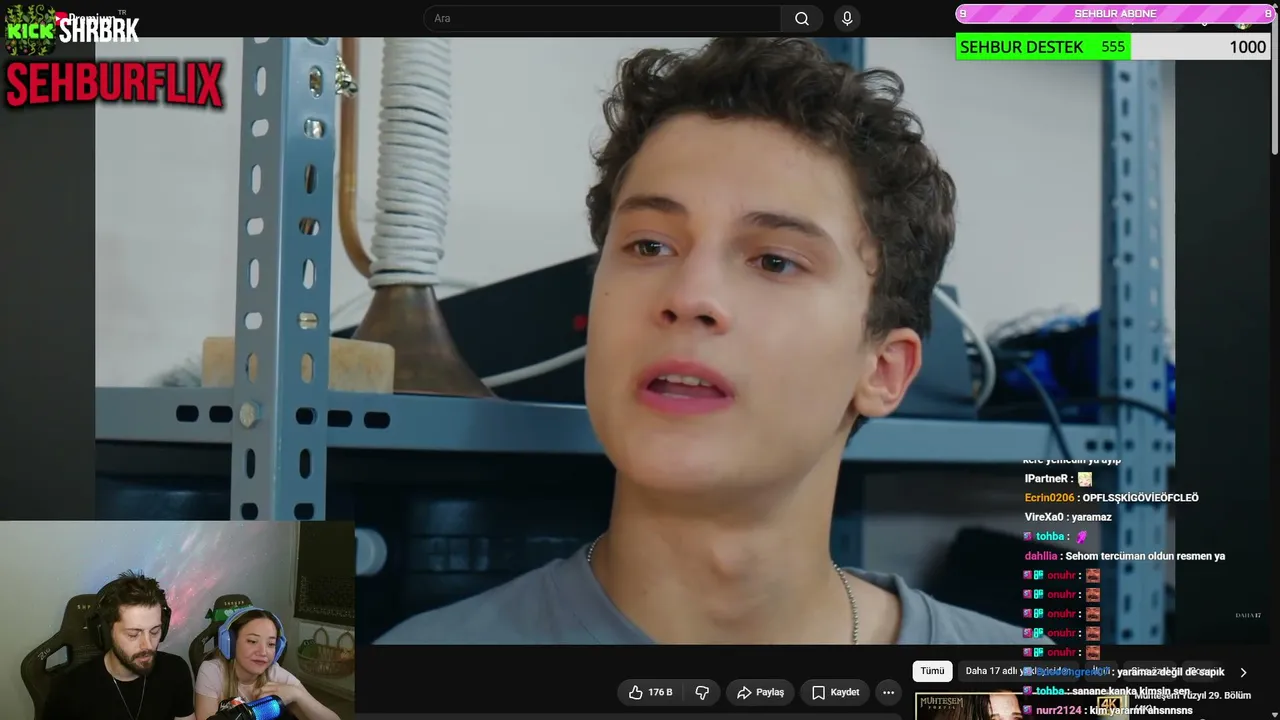Select the Tümü filter chip
Image resolution: width=1280 pixels, height=720 pixels.
(x=932, y=671)
